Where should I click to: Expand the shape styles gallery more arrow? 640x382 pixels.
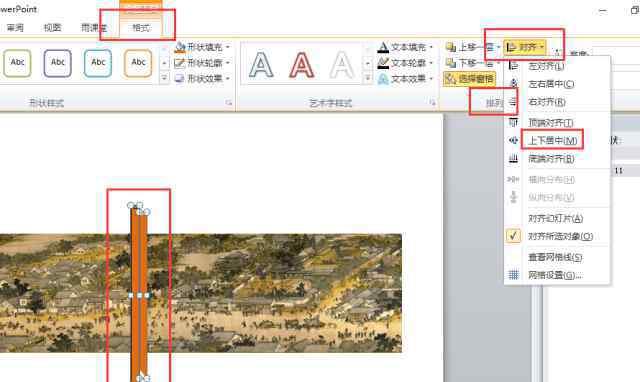[x=164, y=78]
